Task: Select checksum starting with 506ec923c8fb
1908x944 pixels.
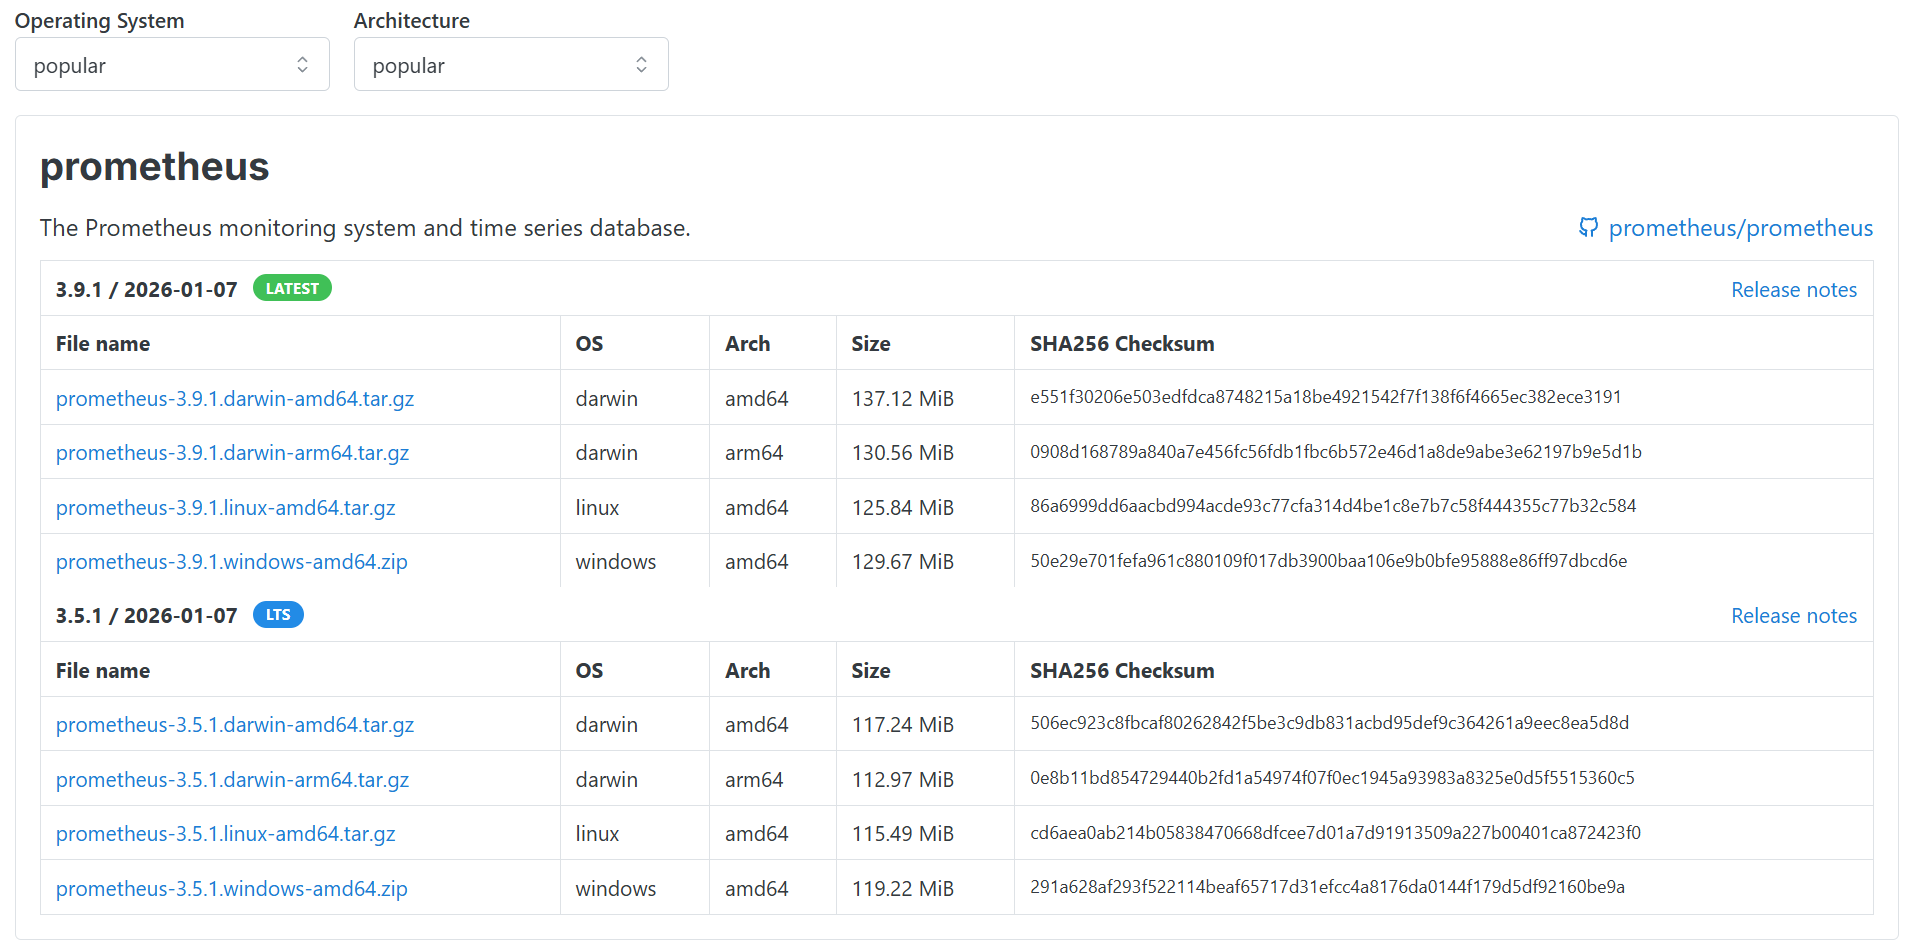Action: [1330, 723]
